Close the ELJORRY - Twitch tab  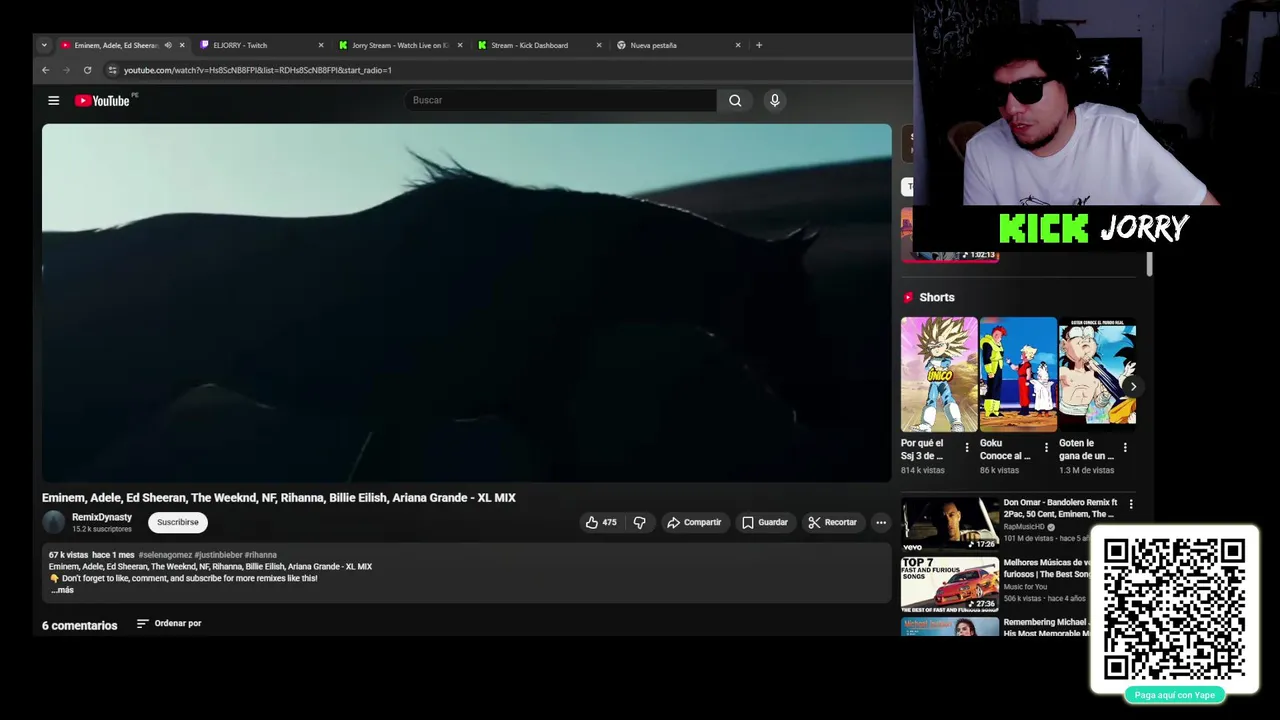[321, 45]
